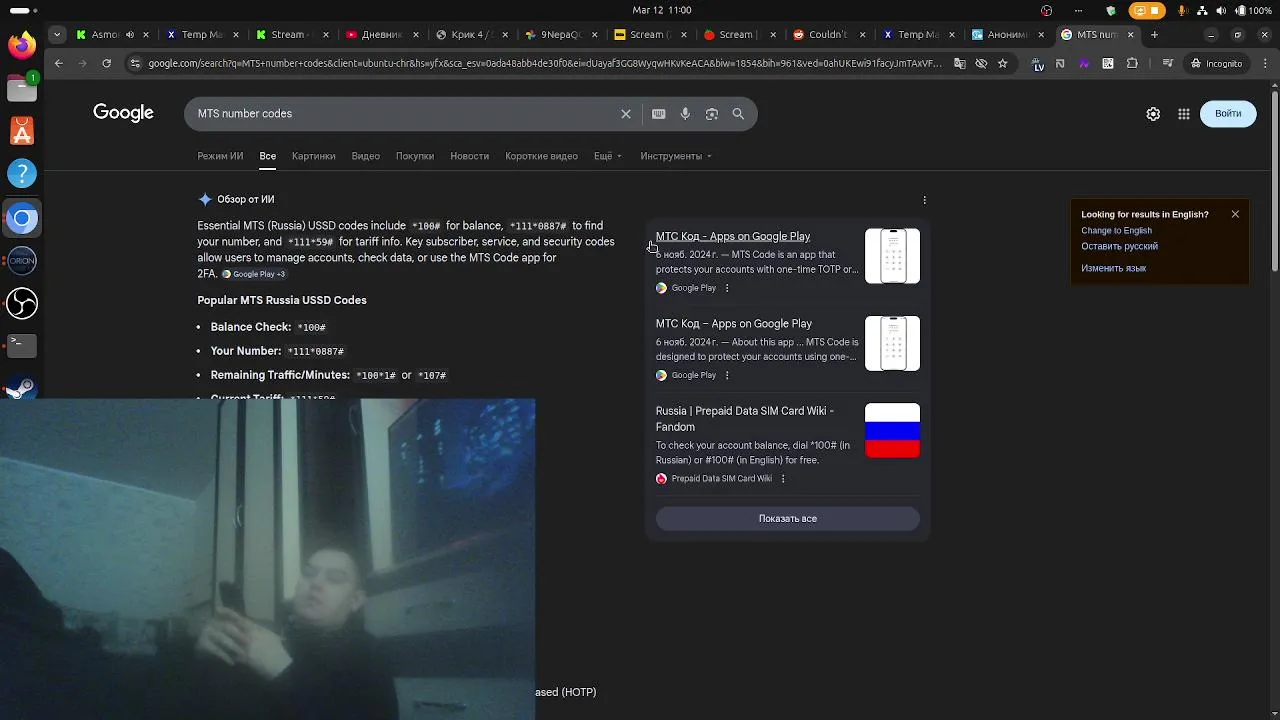Open the media controls icon in toolbar
1280x720 pixels.
[x=1167, y=63]
